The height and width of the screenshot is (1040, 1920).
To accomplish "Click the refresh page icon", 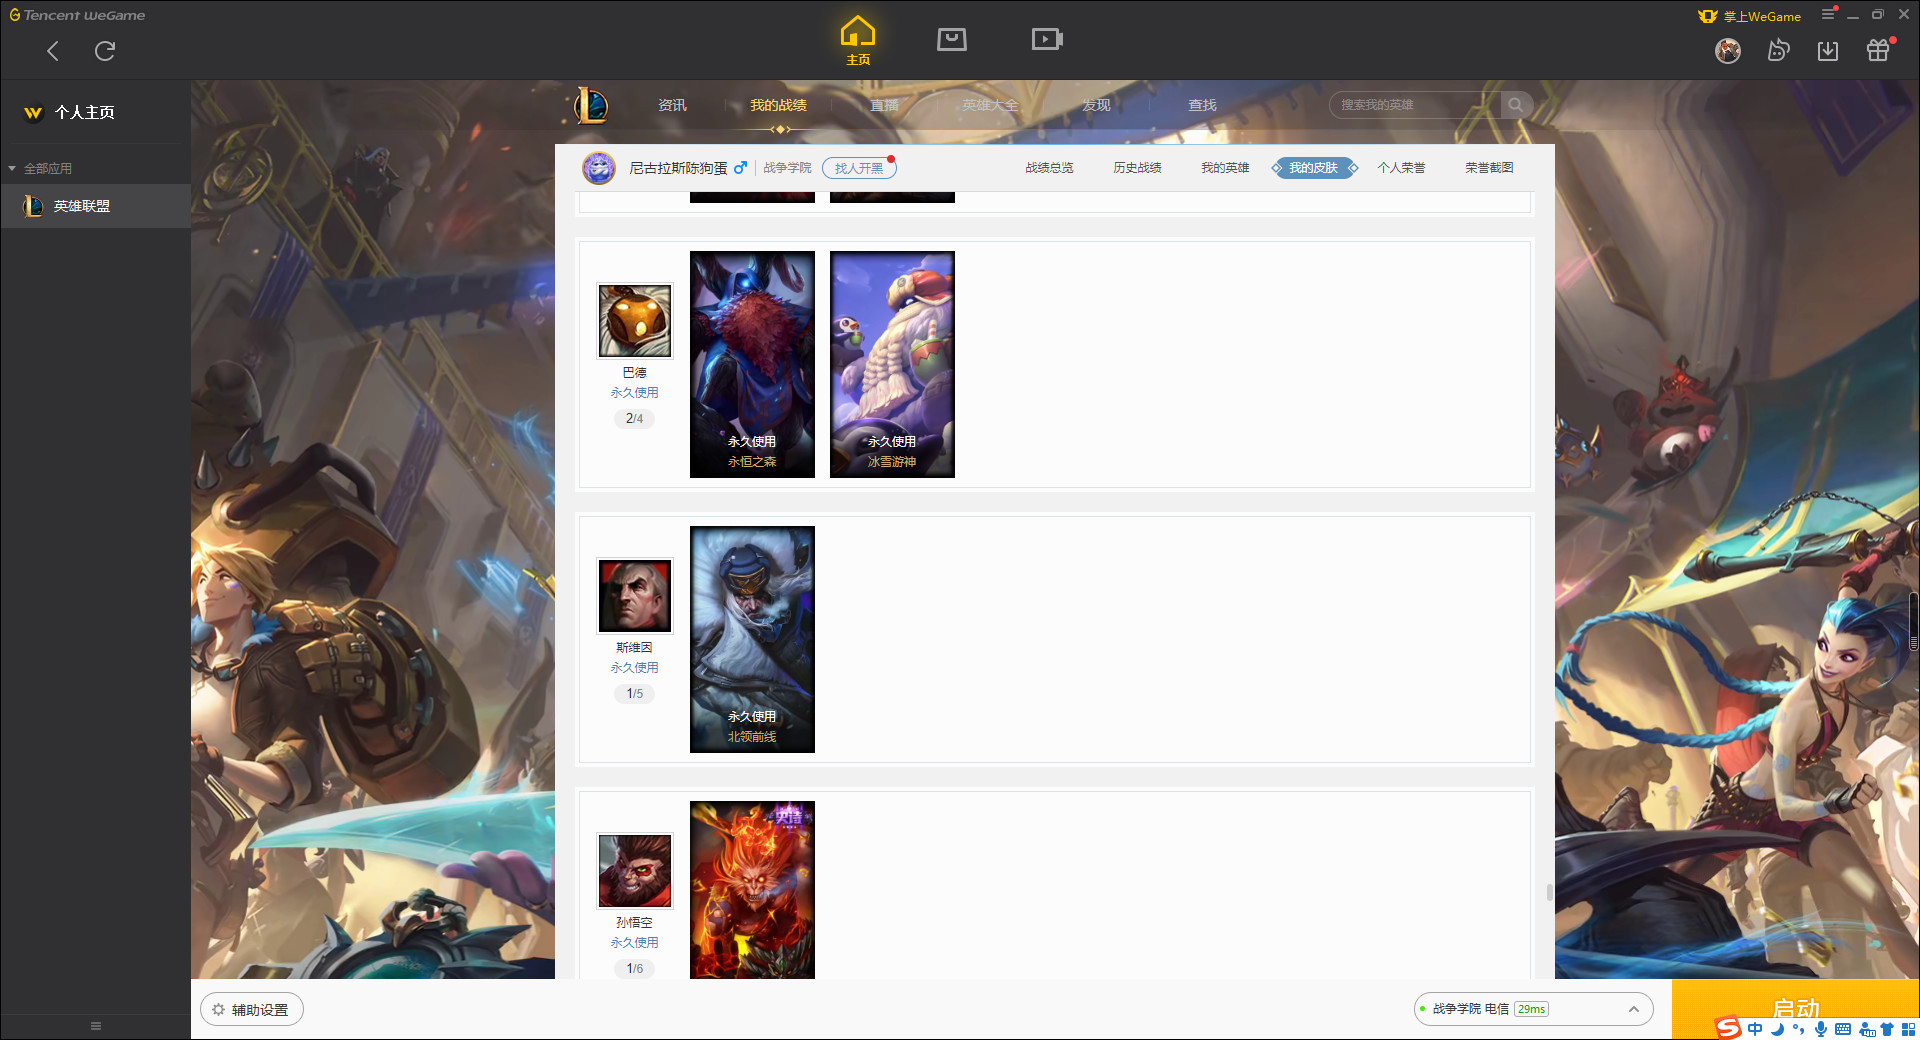I will (x=105, y=51).
